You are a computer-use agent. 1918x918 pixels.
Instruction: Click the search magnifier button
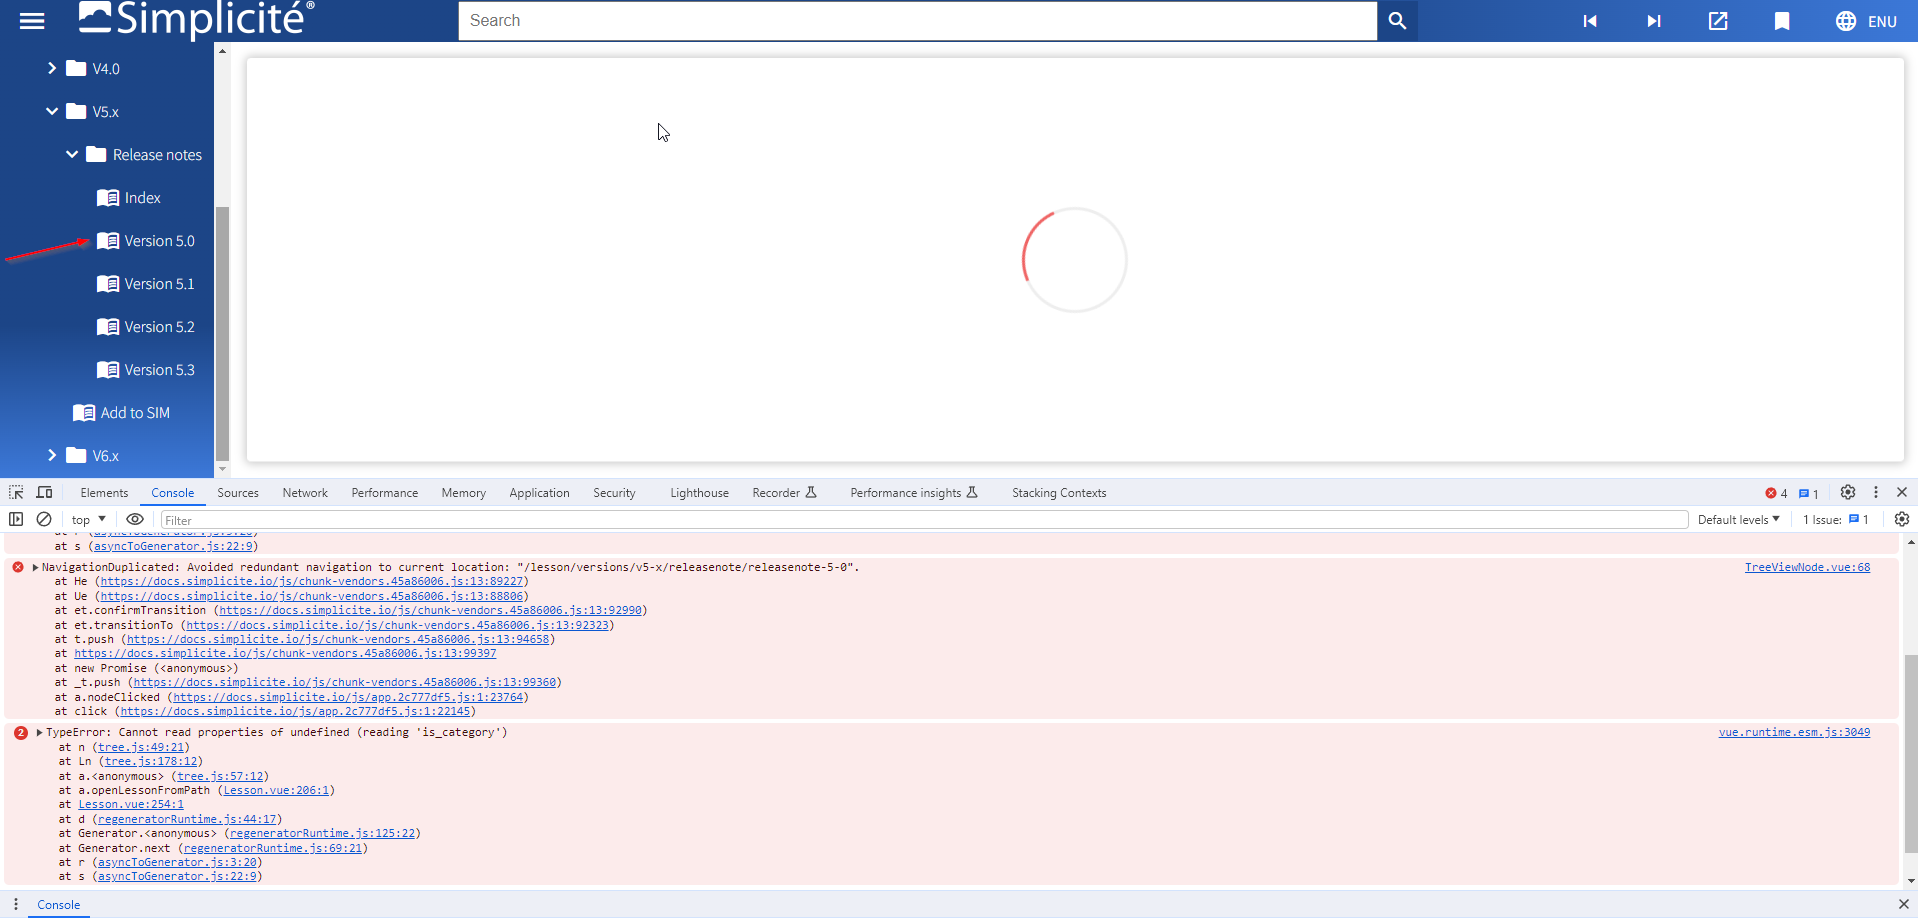tap(1397, 21)
